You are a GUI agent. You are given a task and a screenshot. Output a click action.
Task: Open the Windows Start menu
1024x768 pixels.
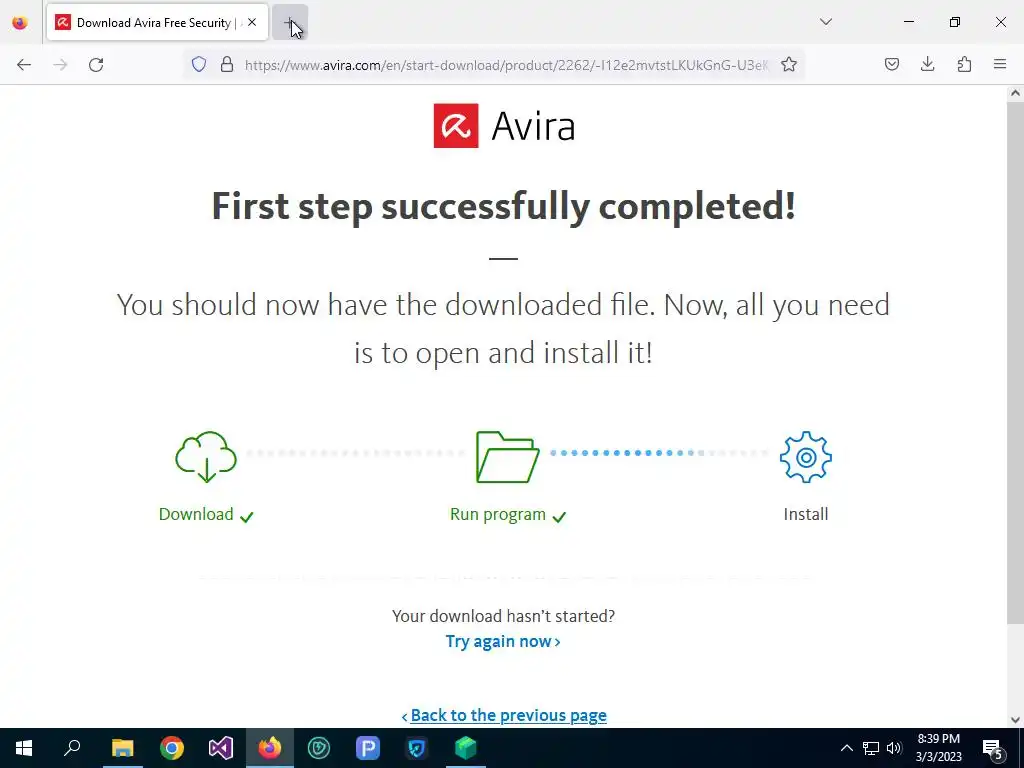(24, 748)
